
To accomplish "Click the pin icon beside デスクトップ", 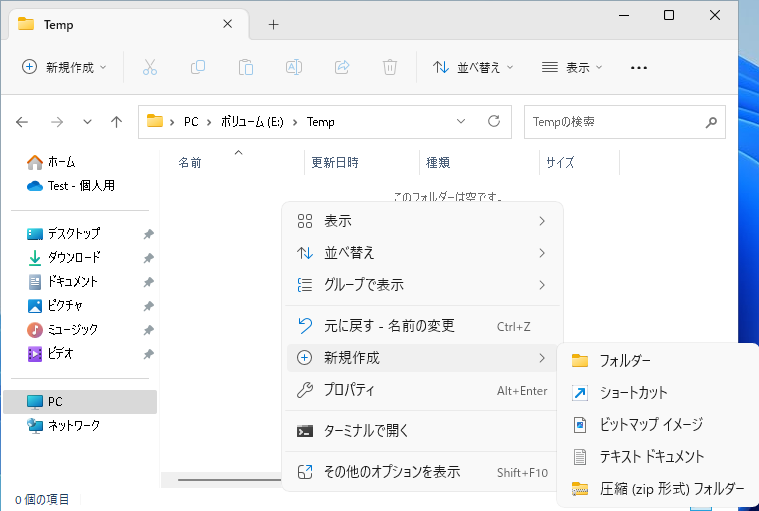I will click(149, 234).
